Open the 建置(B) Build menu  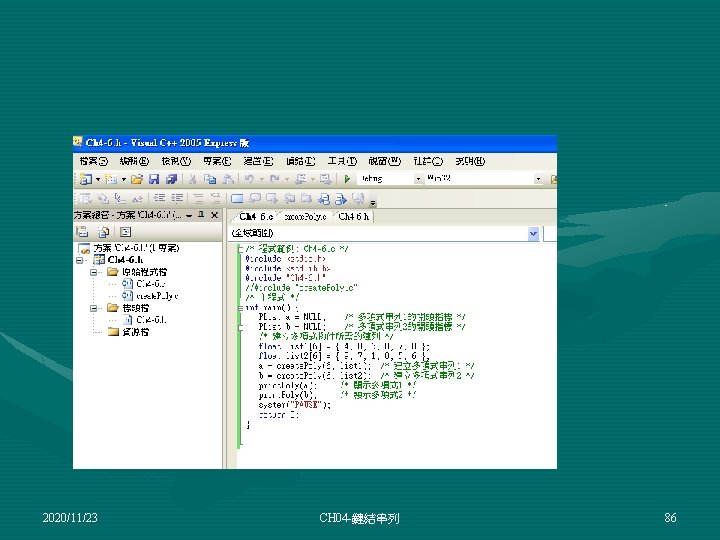pyautogui.click(x=259, y=161)
